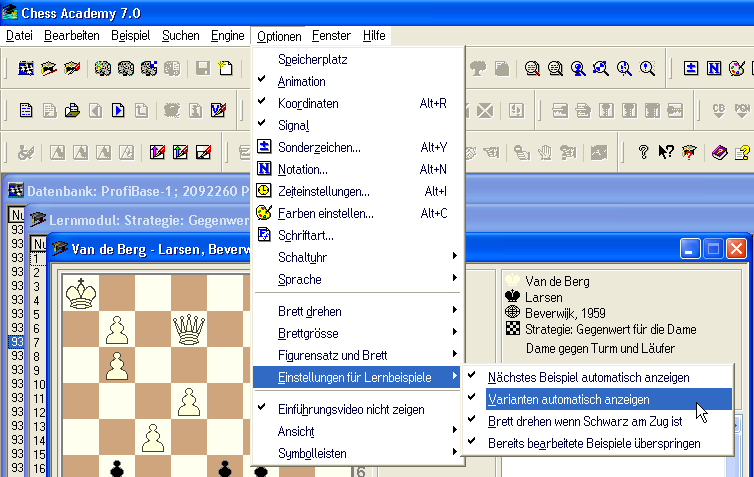Expand the Sprache submenu
This screenshot has width=754, height=477.
(x=357, y=279)
